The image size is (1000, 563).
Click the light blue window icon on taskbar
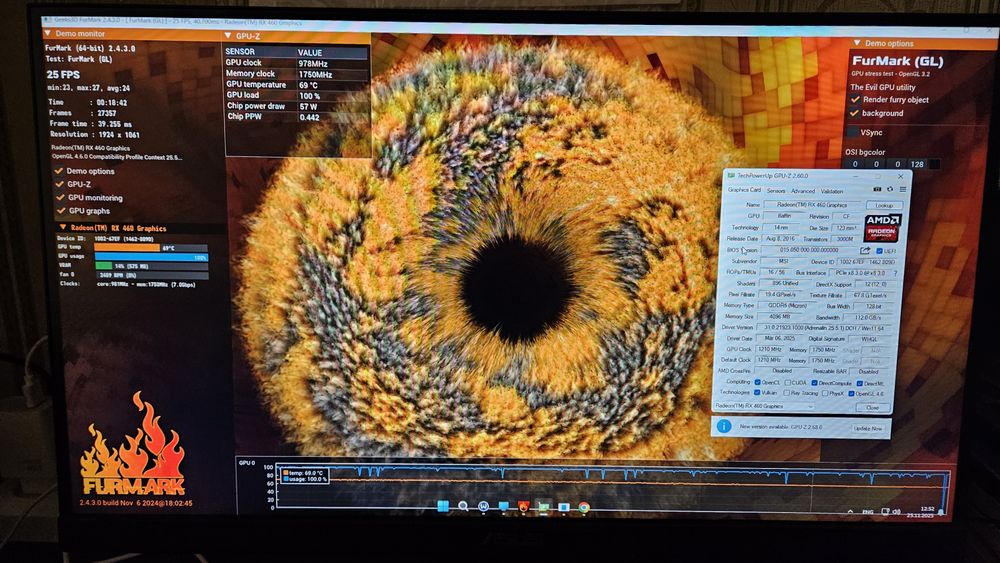564,508
